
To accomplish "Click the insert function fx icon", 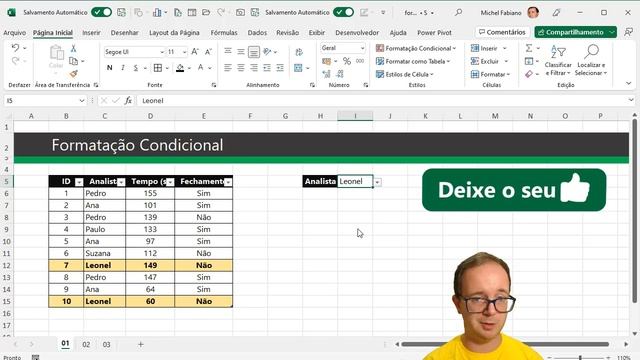I will click(128, 100).
